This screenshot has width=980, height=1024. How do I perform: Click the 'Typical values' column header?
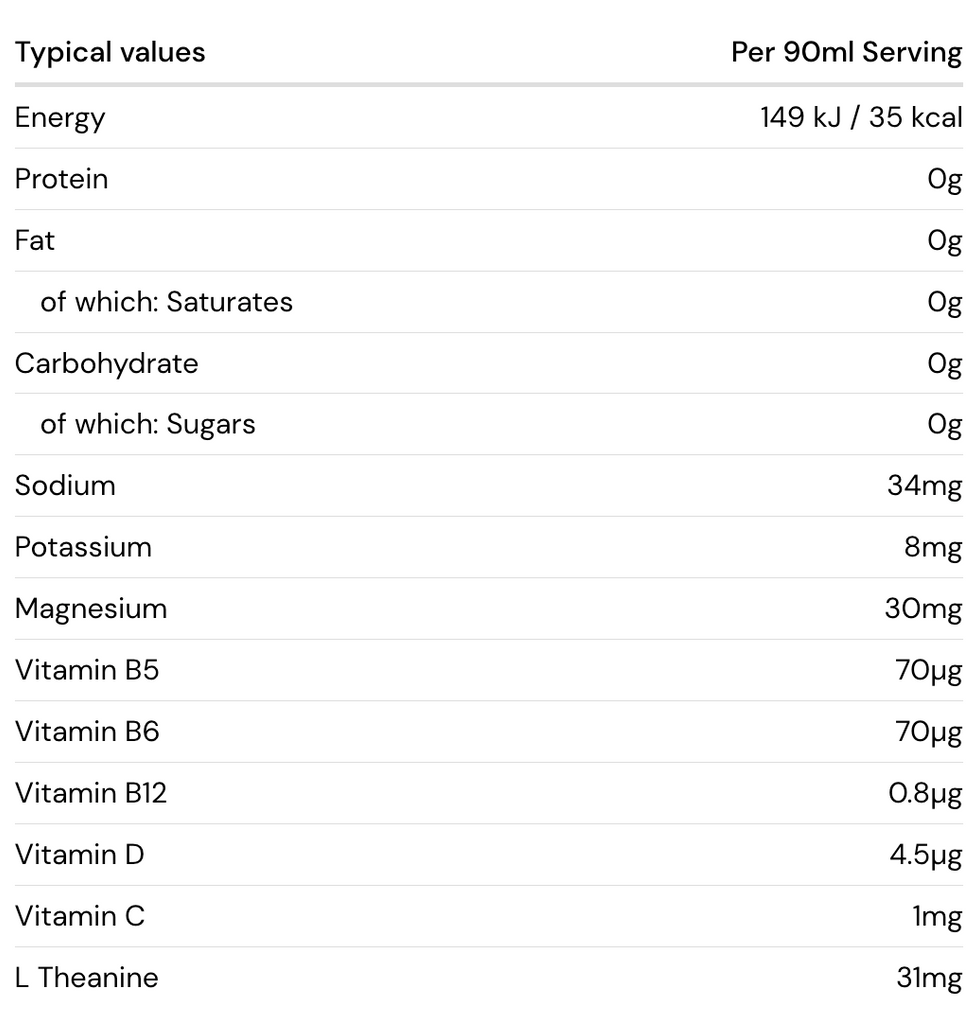tap(110, 53)
